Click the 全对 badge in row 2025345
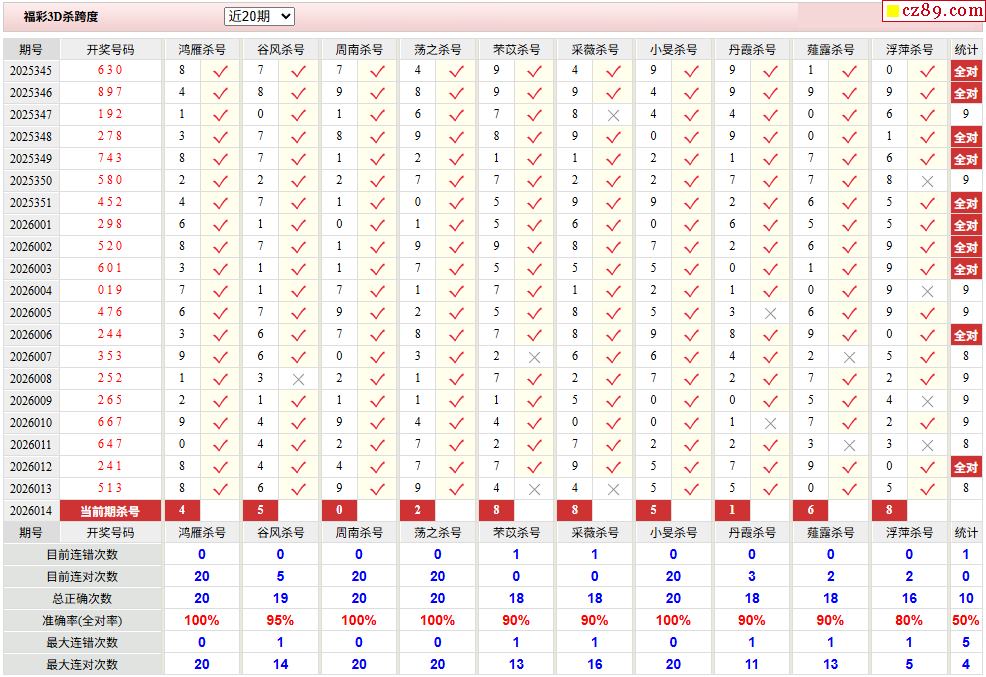The width and height of the screenshot is (986, 677). (x=965, y=71)
